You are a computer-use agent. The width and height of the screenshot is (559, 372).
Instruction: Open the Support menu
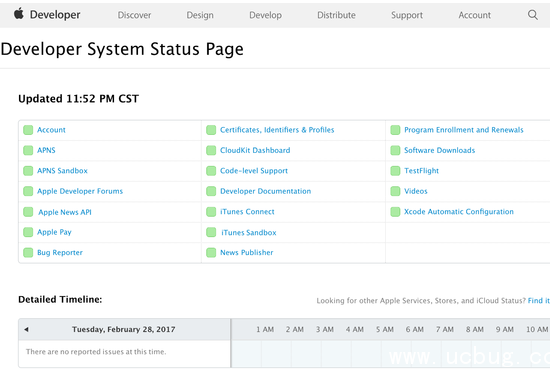coord(407,15)
